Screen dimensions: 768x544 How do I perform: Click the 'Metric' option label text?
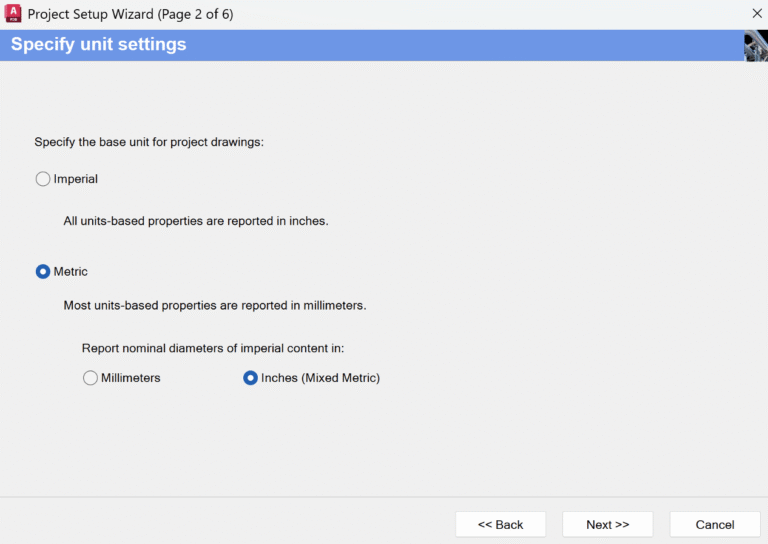click(71, 271)
